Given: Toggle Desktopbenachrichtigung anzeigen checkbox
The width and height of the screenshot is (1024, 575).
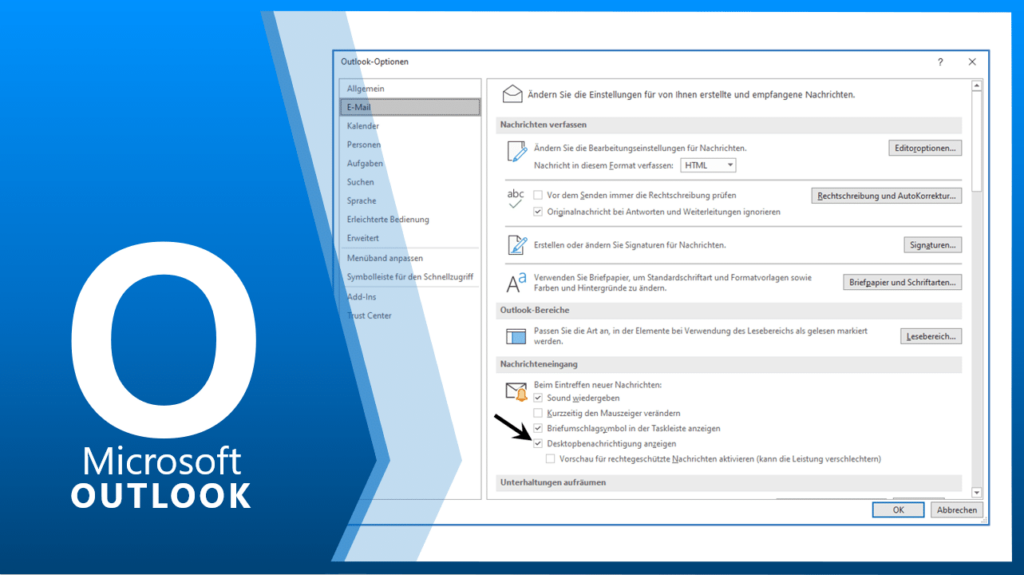Looking at the screenshot, I should pos(537,444).
